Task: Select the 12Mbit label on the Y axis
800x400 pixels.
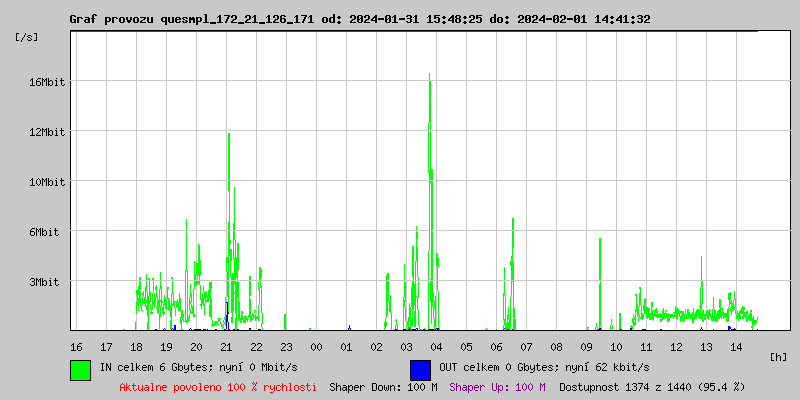Action: pos(46,132)
